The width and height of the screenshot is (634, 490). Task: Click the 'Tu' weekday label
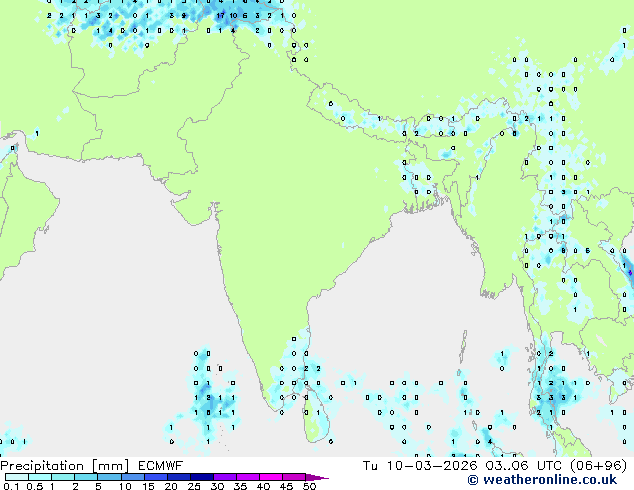point(370,466)
